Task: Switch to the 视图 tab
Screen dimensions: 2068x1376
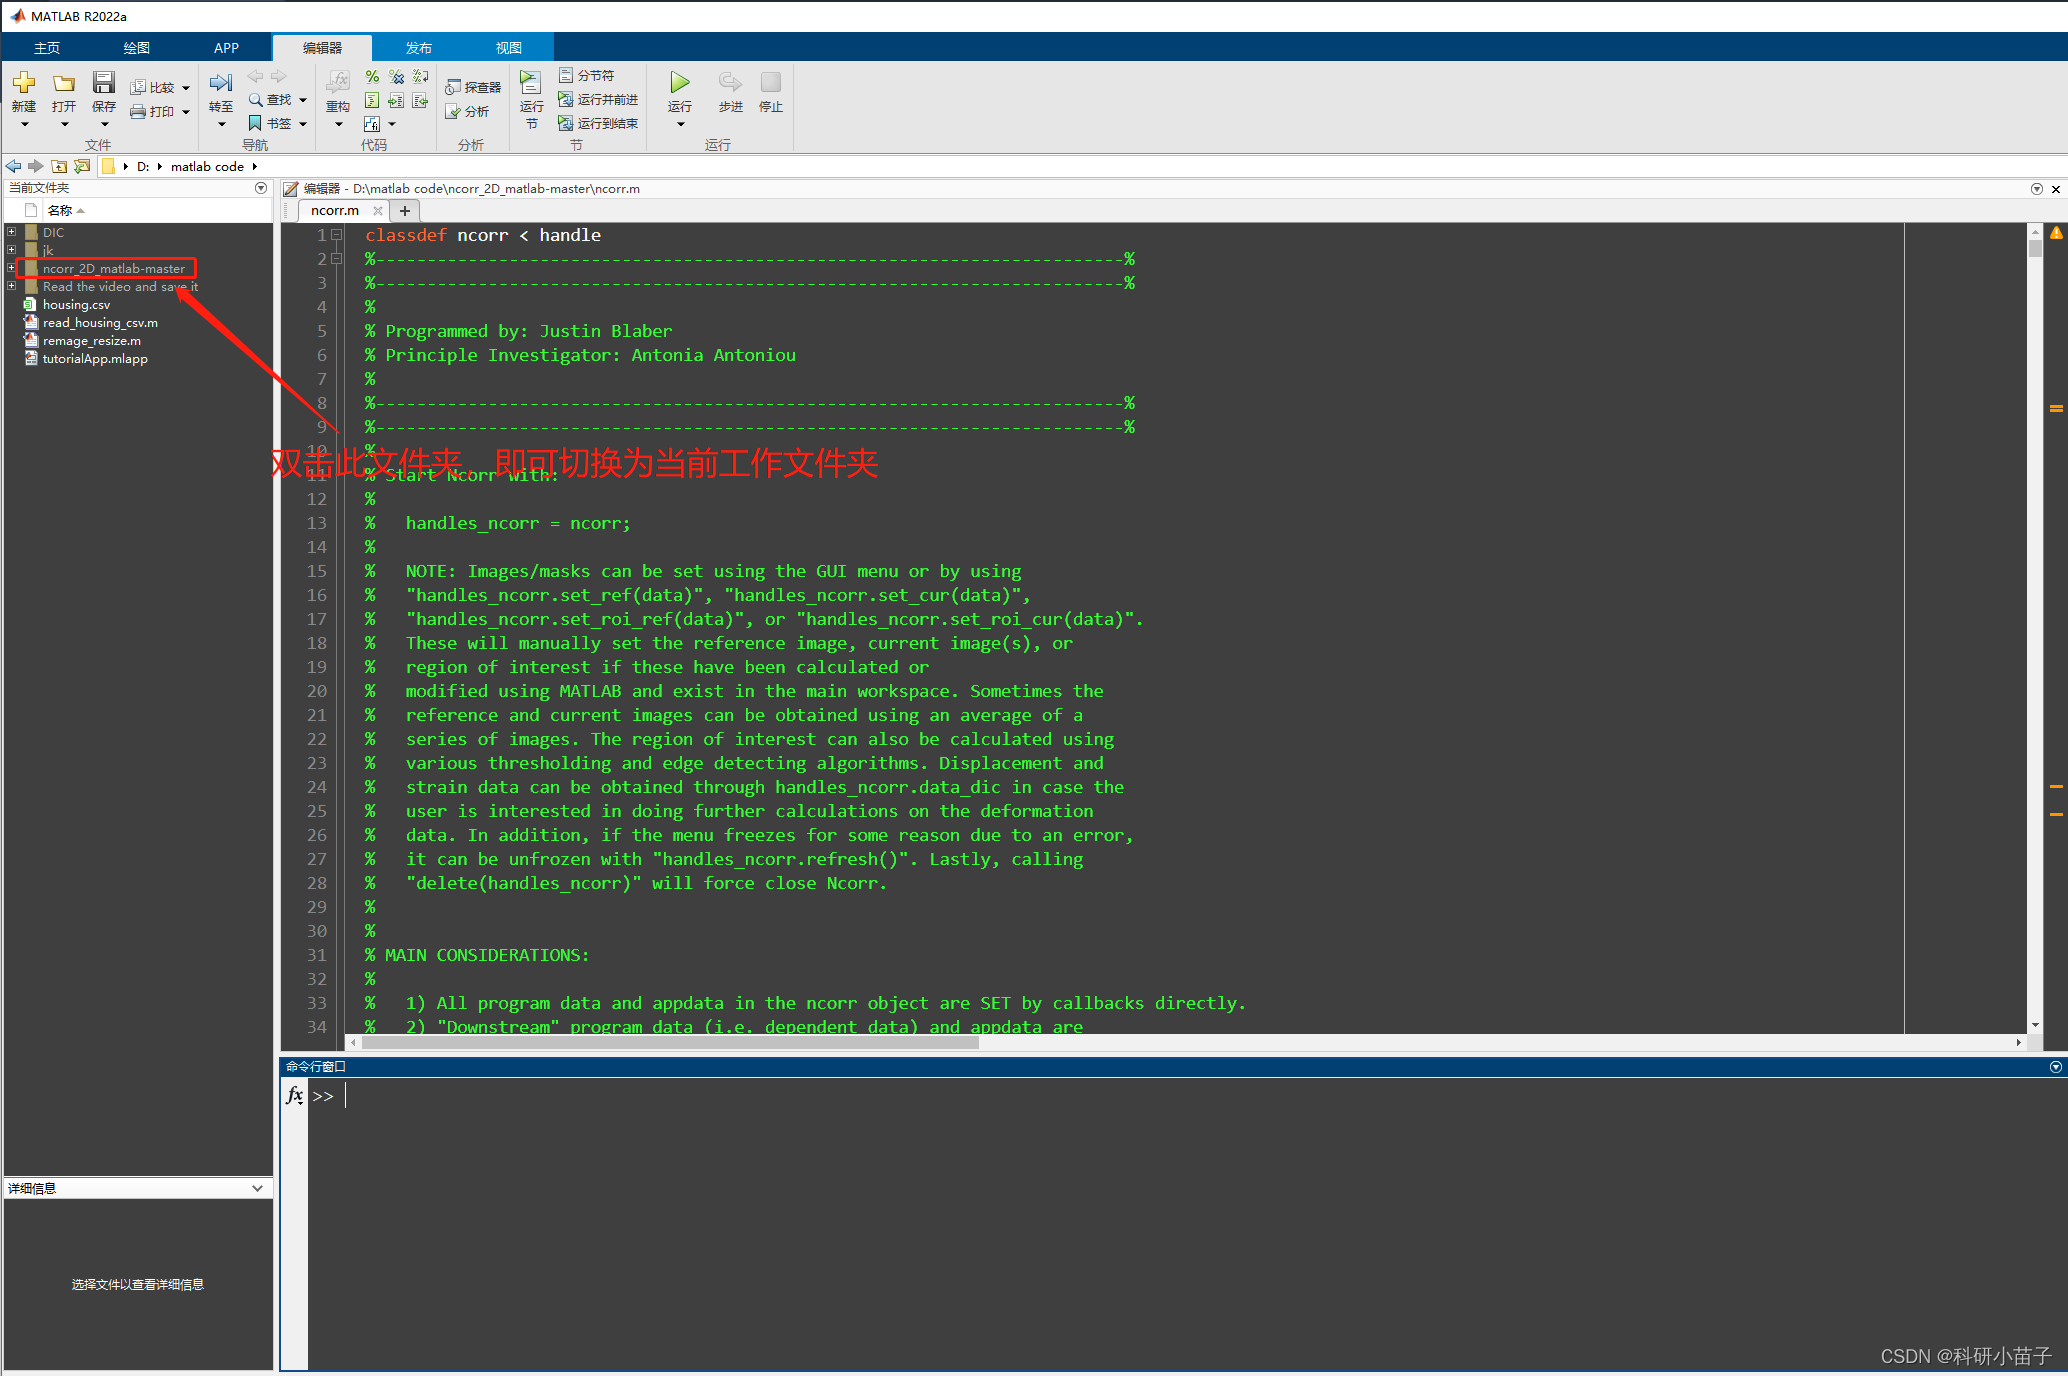Action: coord(509,48)
